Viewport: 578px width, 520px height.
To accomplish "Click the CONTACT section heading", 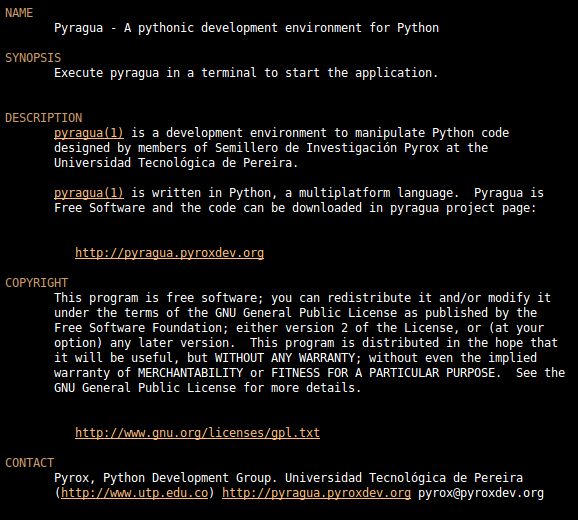I will click(x=29, y=463).
